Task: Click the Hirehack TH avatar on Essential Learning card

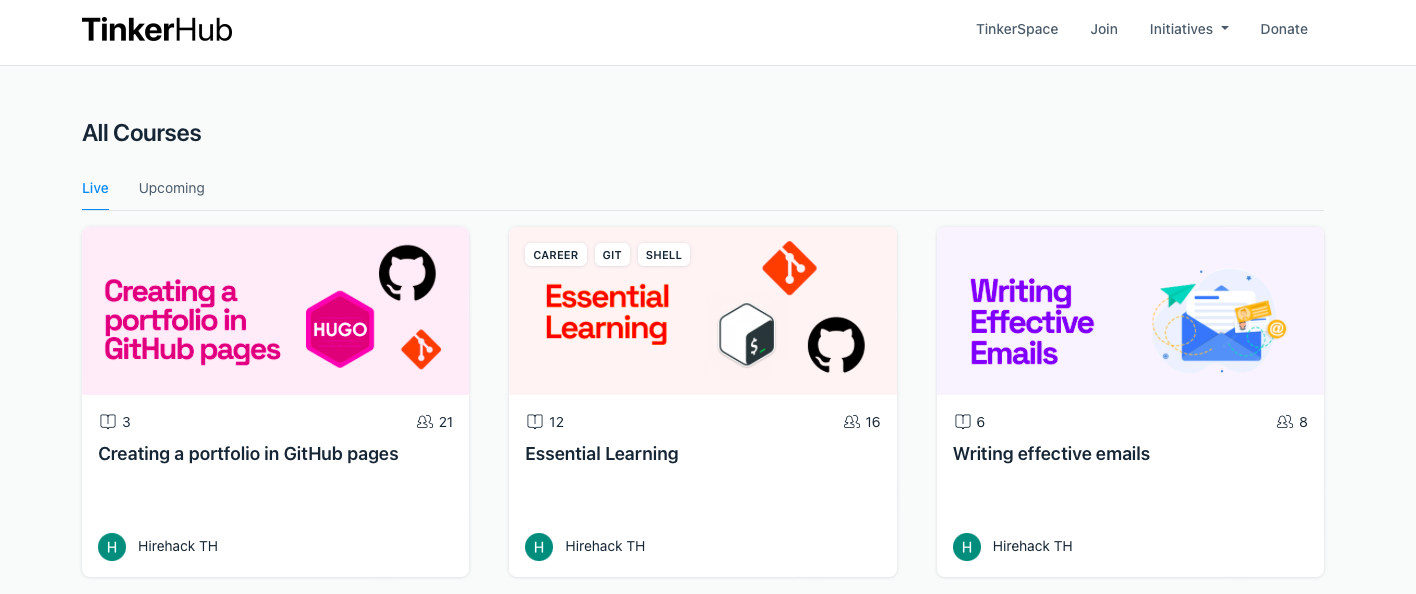Action: (539, 547)
